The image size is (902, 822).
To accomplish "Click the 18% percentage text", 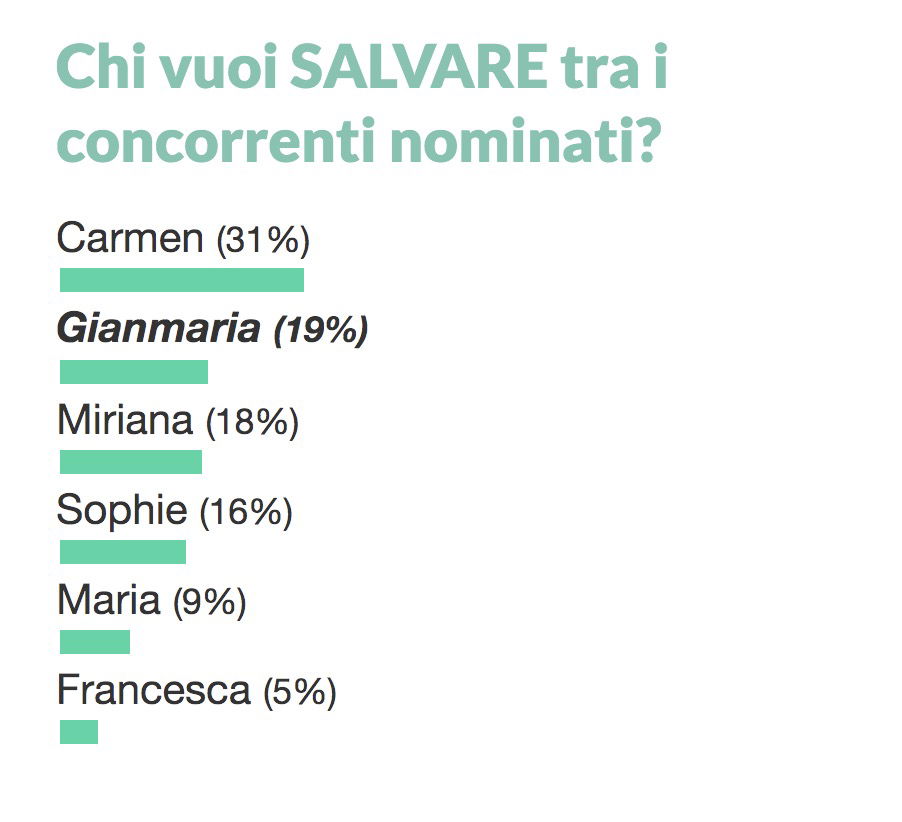I will click(253, 422).
